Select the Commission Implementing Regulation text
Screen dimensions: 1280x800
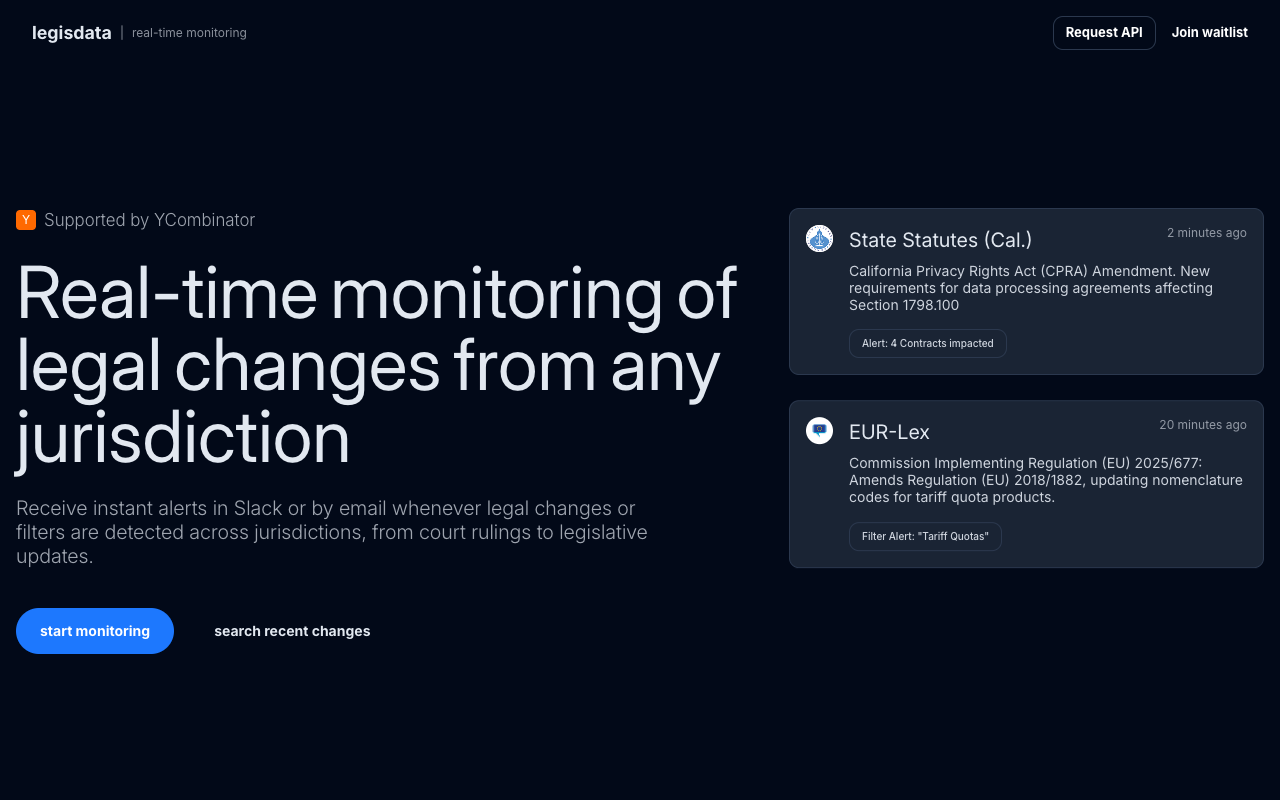tap(1045, 480)
